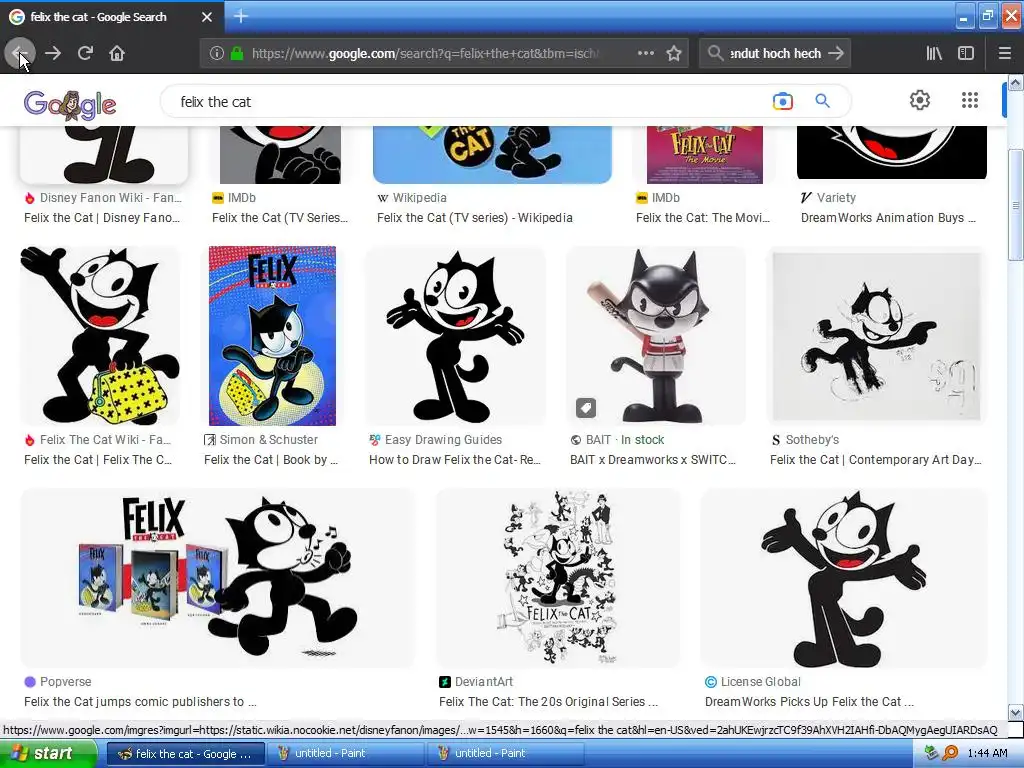The height and width of the screenshot is (768, 1024).
Task: Open 'Felix the Cat jumps comic publishers to ...' link
Action: pos(140,702)
